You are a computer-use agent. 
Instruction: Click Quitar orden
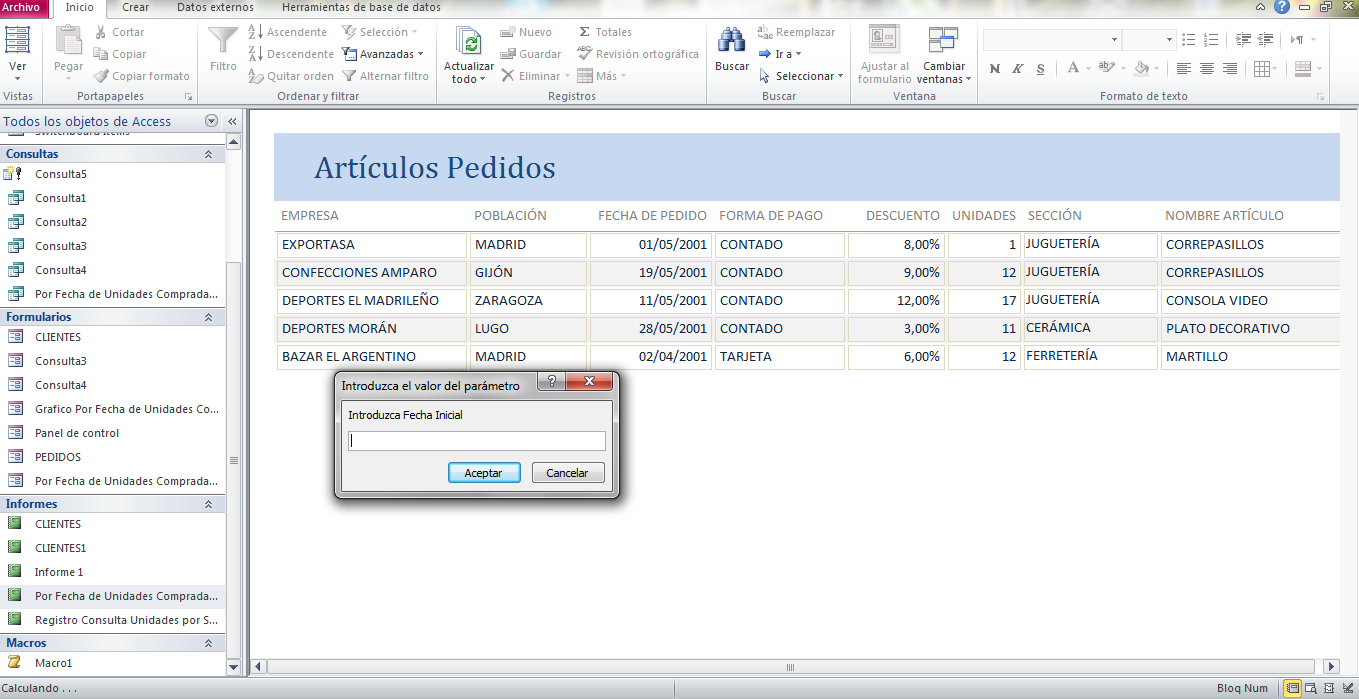coord(290,76)
